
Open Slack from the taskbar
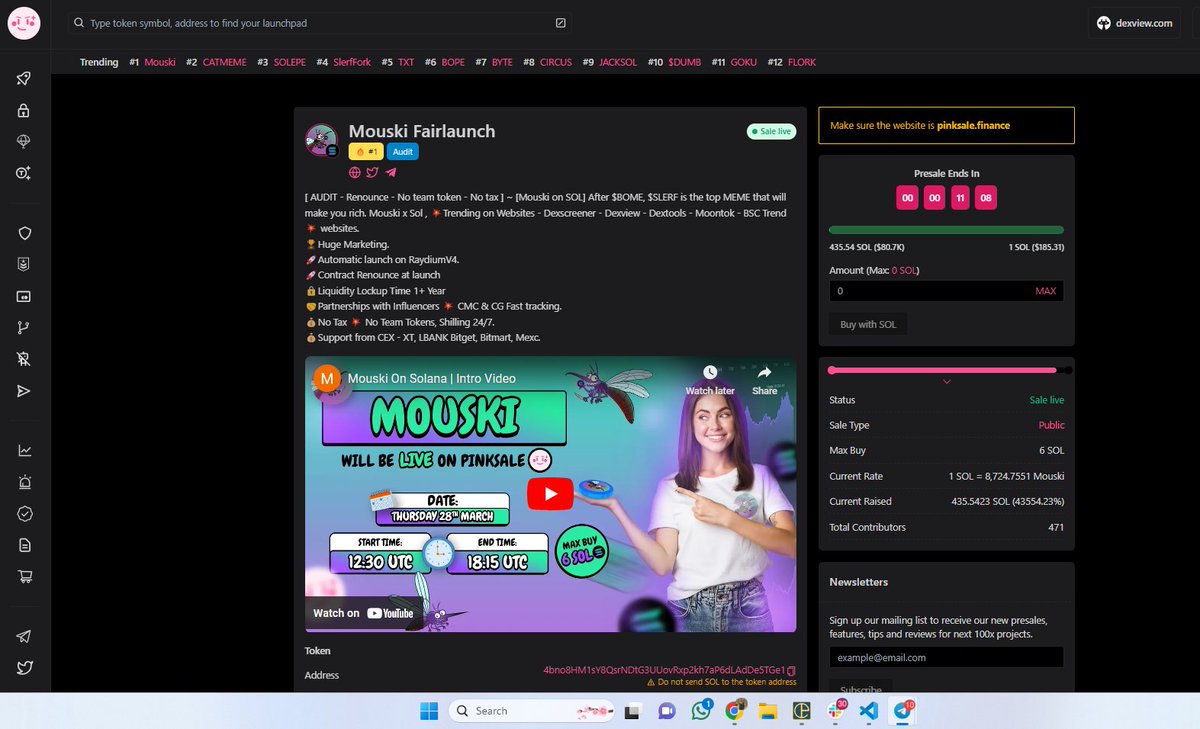tap(835, 711)
